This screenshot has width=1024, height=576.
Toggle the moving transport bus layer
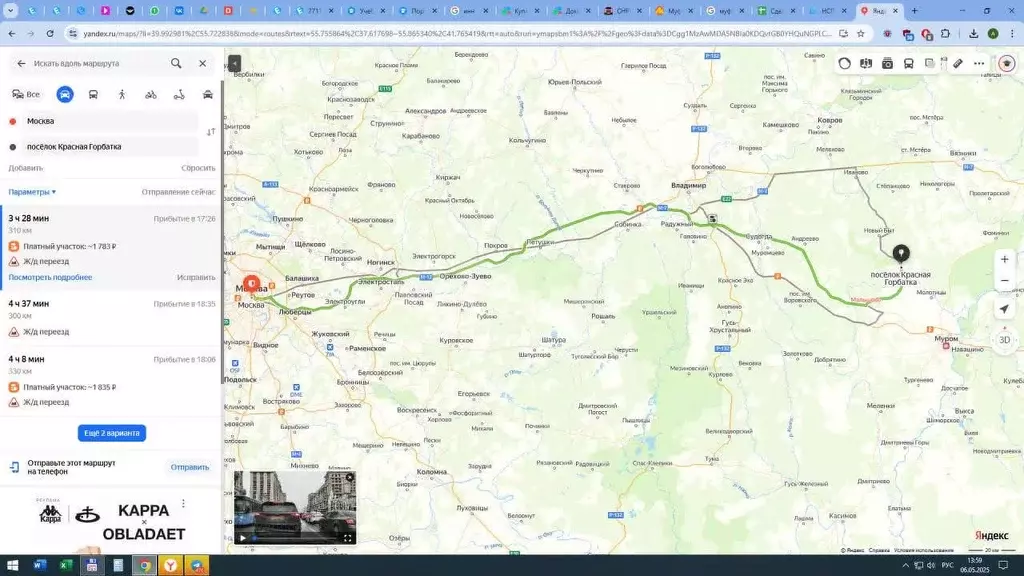(x=908, y=63)
